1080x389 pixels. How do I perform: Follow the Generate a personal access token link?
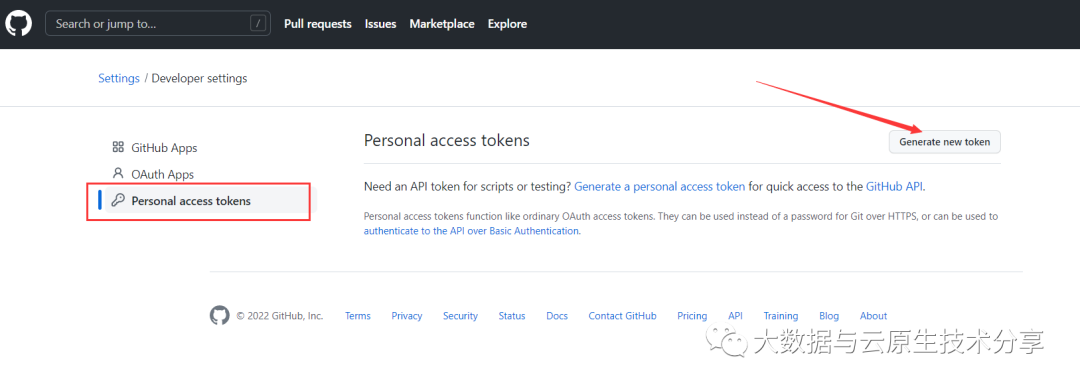[x=659, y=186]
